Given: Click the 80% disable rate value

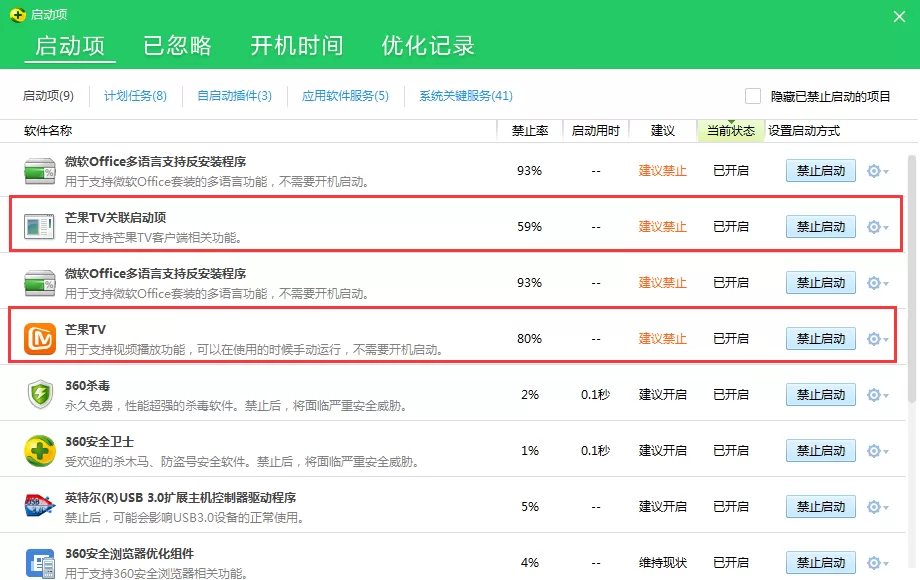Looking at the screenshot, I should 529,339.
